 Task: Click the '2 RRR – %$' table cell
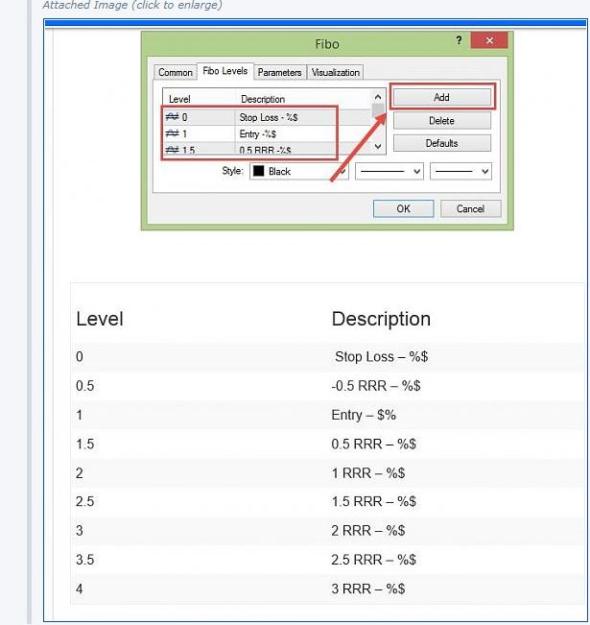point(368,531)
